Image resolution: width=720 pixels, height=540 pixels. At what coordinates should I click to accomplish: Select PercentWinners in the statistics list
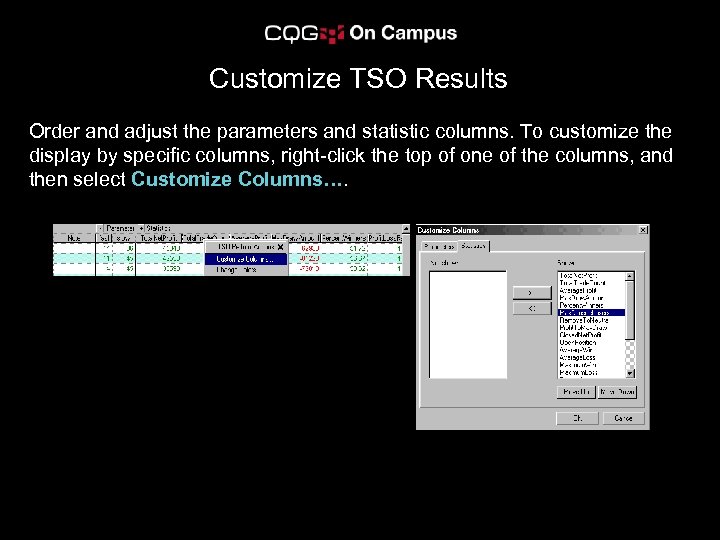coord(591,305)
